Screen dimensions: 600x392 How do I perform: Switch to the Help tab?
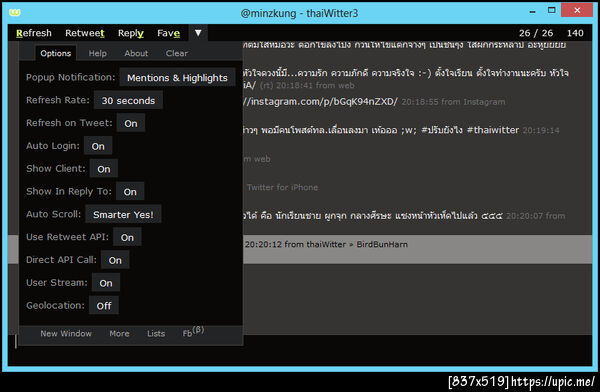tap(98, 53)
